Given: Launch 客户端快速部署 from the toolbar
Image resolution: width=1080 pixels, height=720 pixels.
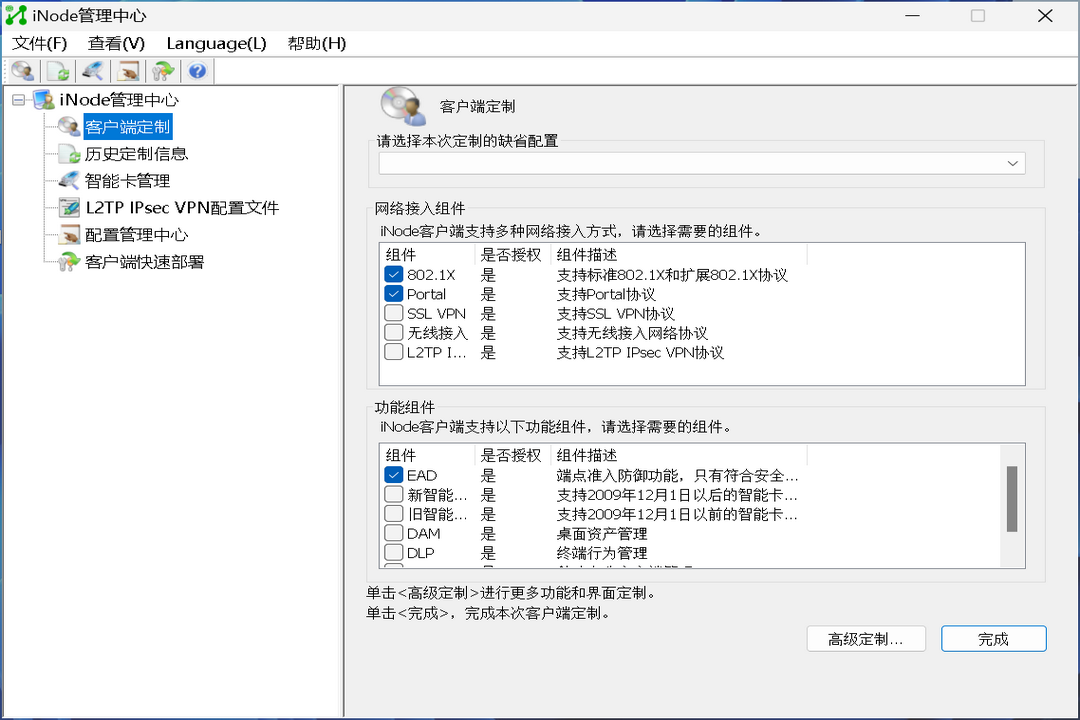Looking at the screenshot, I should 162,70.
